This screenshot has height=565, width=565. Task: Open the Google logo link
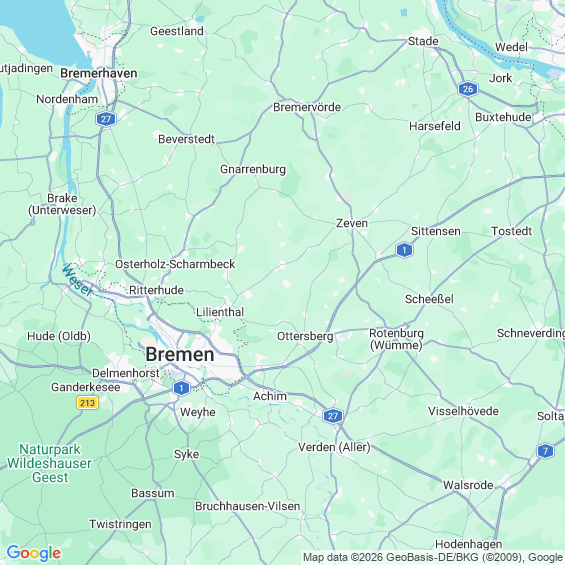(x=34, y=553)
